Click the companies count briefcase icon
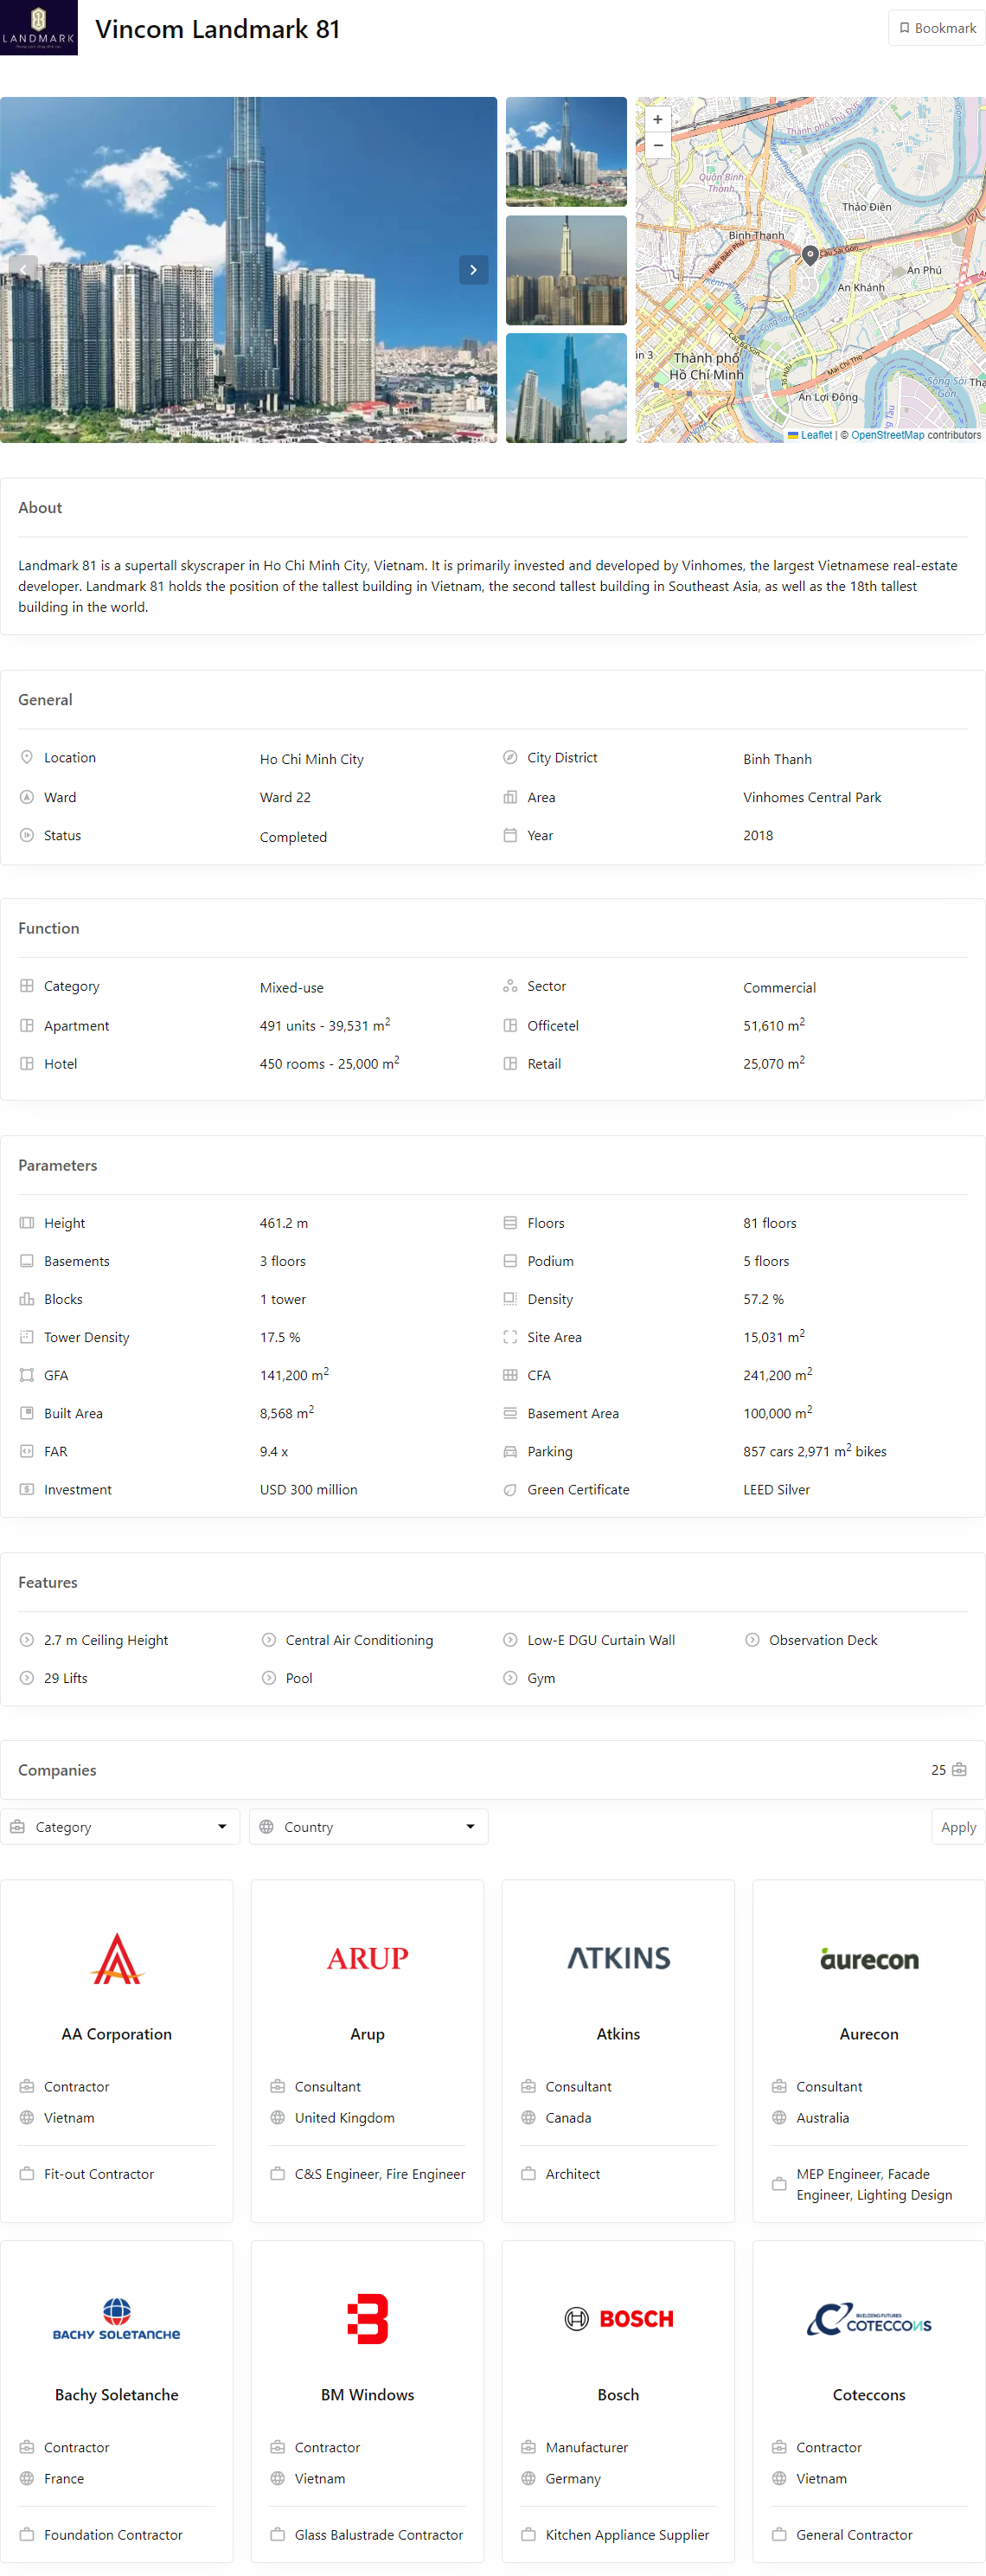The height and width of the screenshot is (2576, 986). (x=959, y=1769)
